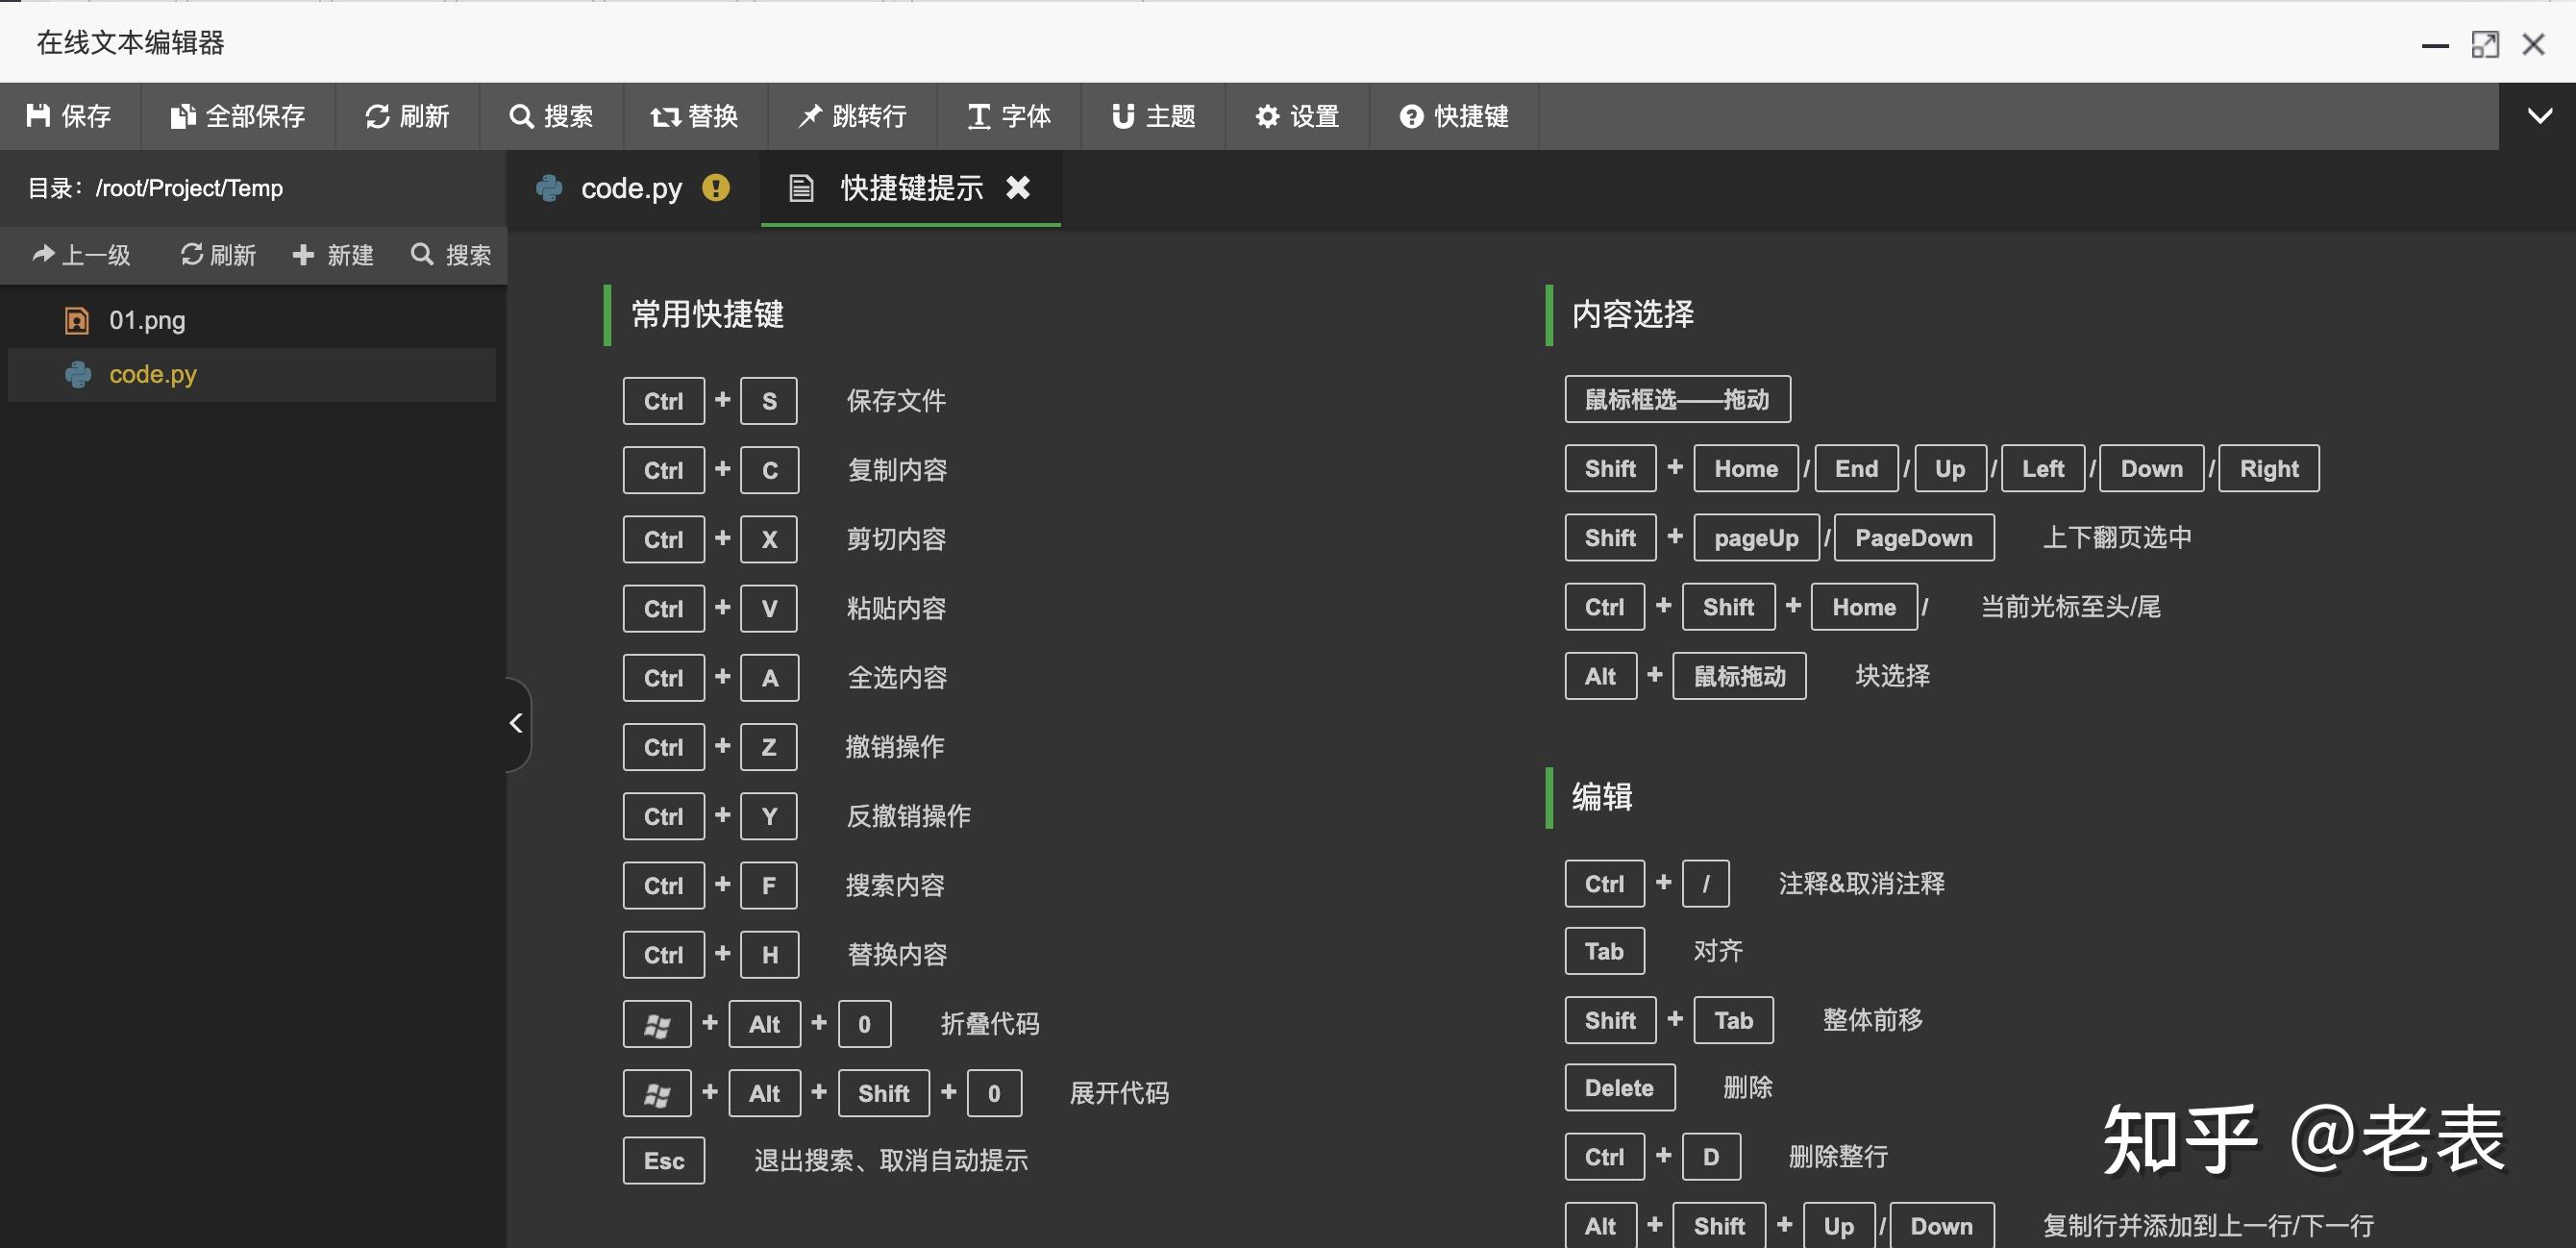The height and width of the screenshot is (1248, 2576).
Task: Open the 替换 replace tool
Action: pyautogui.click(x=663, y=116)
